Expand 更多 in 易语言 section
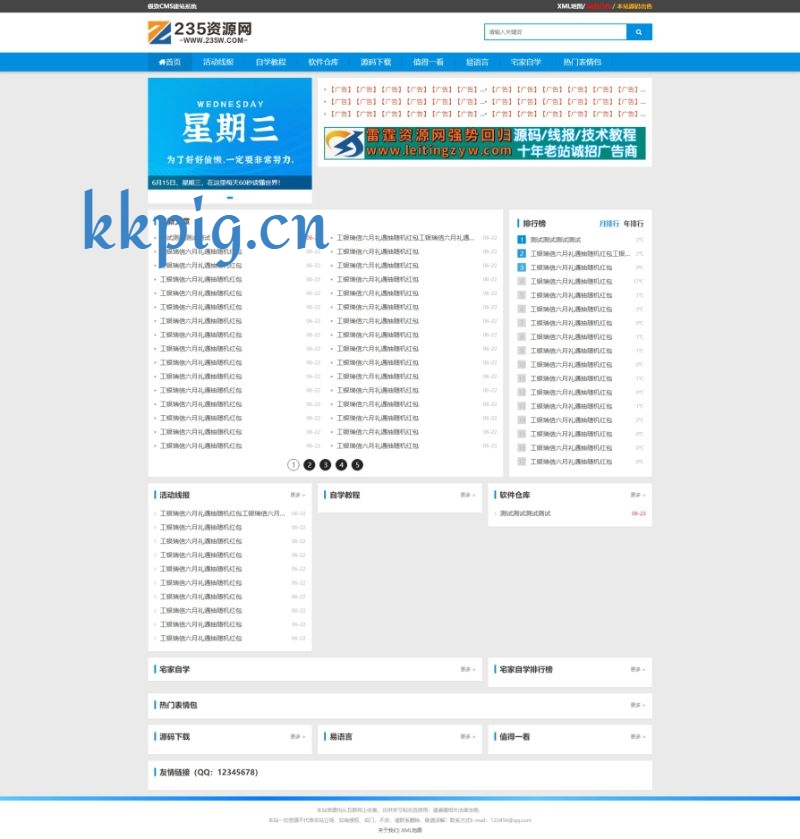Screen dimensions: 800x839 (x=468, y=737)
